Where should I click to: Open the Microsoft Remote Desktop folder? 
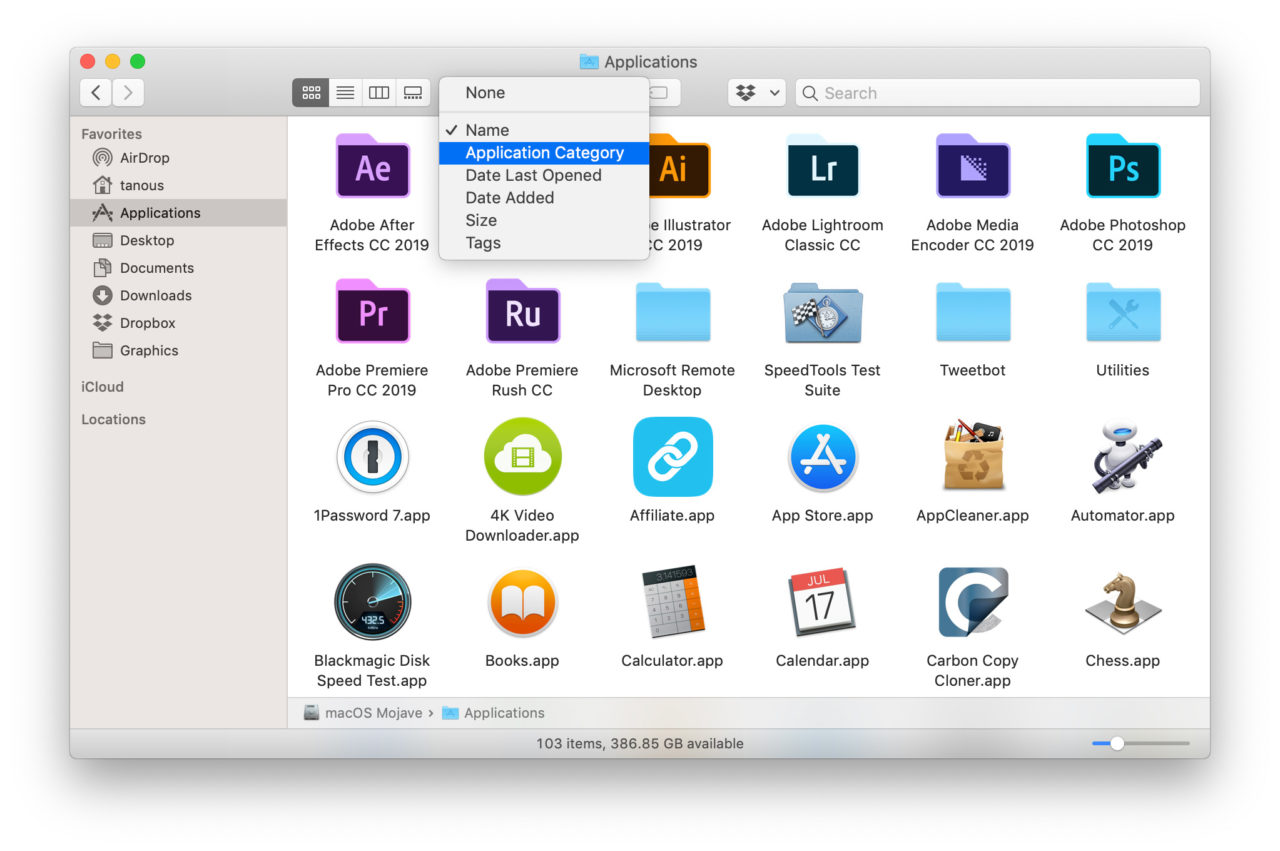pyautogui.click(x=672, y=312)
